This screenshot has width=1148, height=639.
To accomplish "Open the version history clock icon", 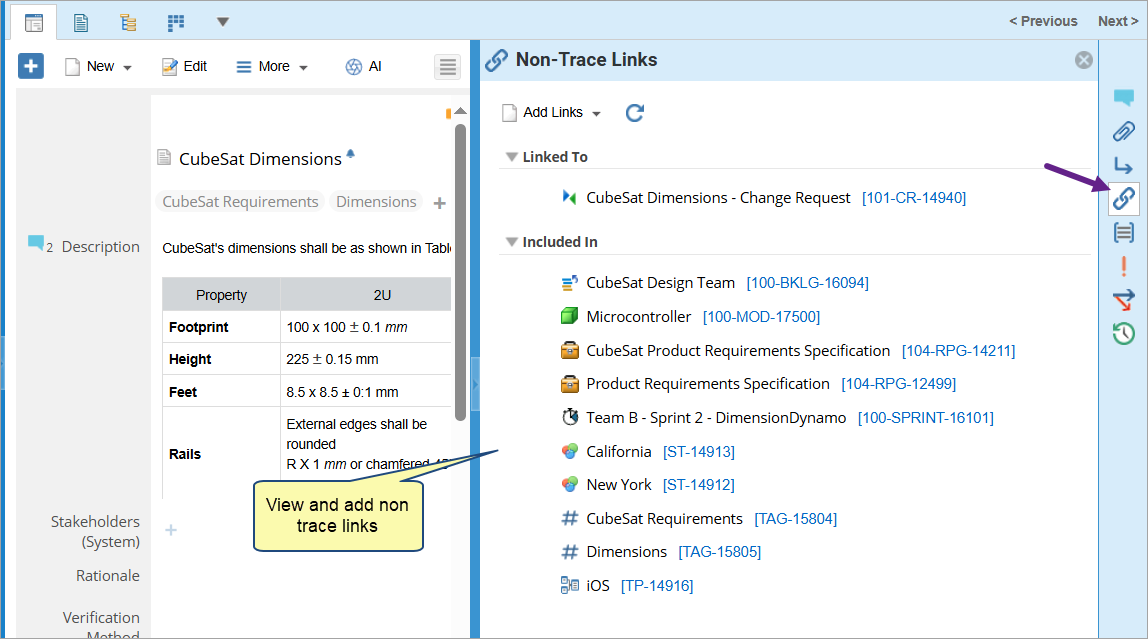I will 1124,333.
